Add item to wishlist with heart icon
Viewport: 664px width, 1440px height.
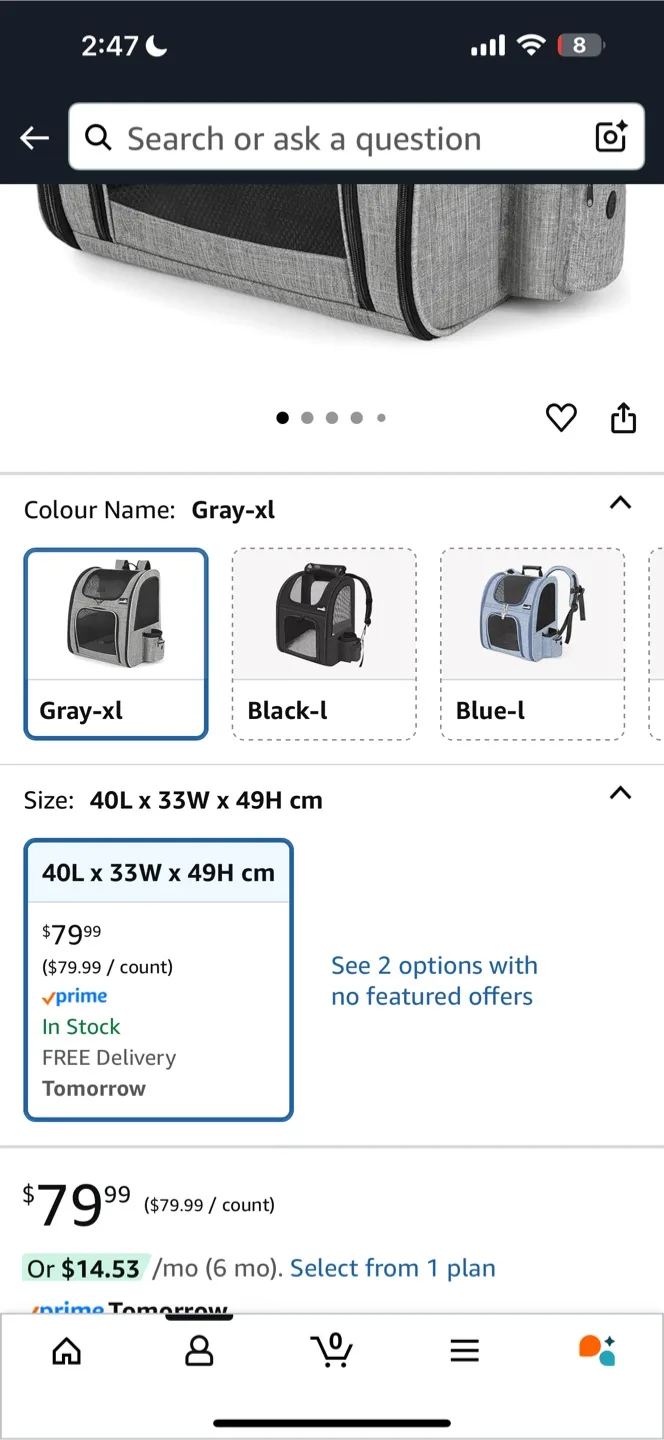coord(561,418)
